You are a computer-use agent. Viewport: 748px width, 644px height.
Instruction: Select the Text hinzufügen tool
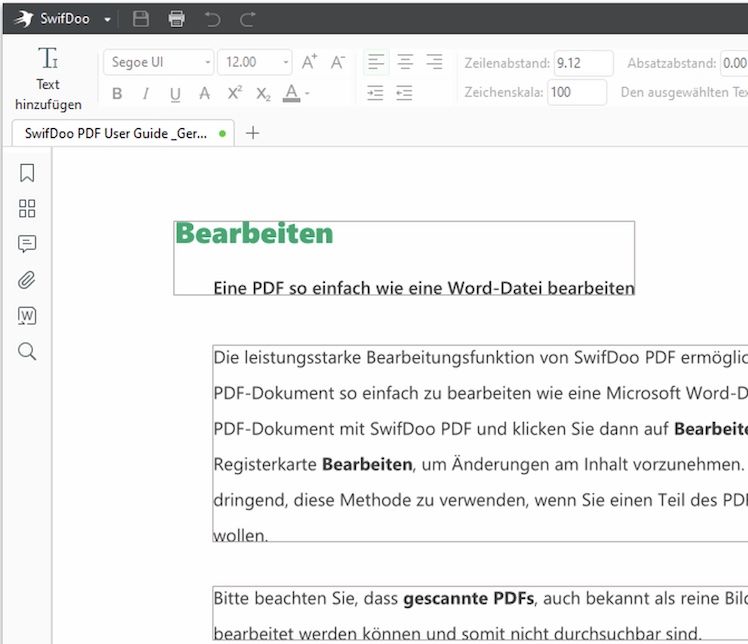click(x=48, y=78)
